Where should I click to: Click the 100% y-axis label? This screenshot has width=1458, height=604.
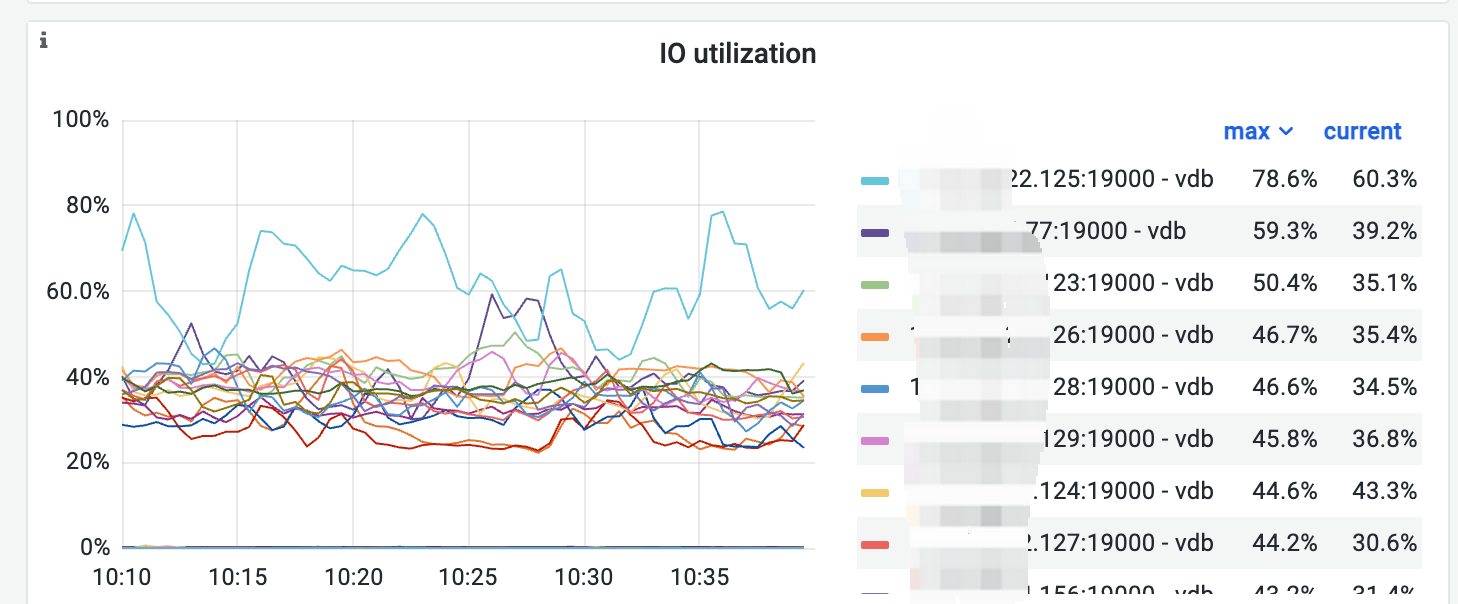79,121
